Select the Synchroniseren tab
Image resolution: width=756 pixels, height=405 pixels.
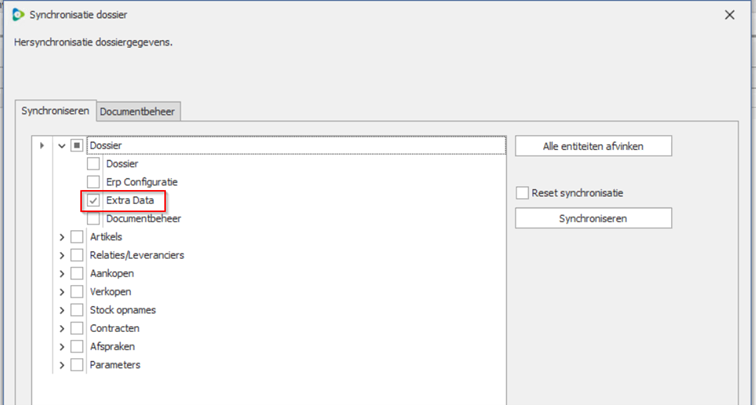(x=55, y=111)
